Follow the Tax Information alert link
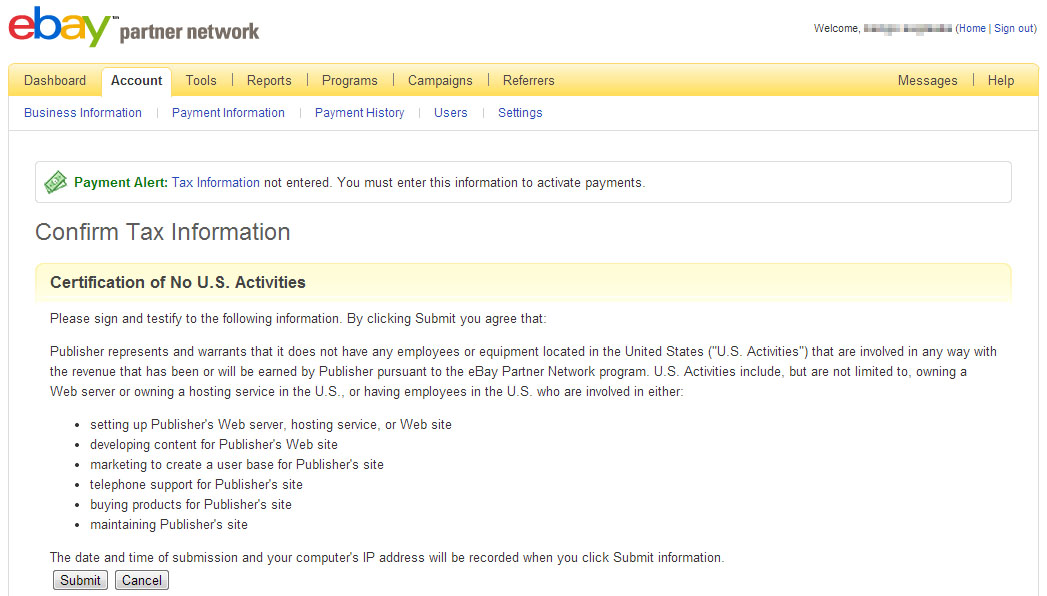The height and width of the screenshot is (596, 1047). coord(216,182)
